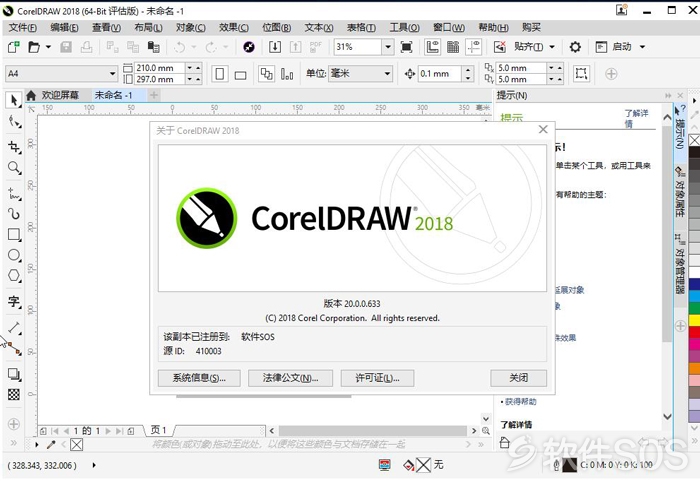Viewport: 700px width, 481px height.
Task: Click the New document icon
Action: [14, 46]
